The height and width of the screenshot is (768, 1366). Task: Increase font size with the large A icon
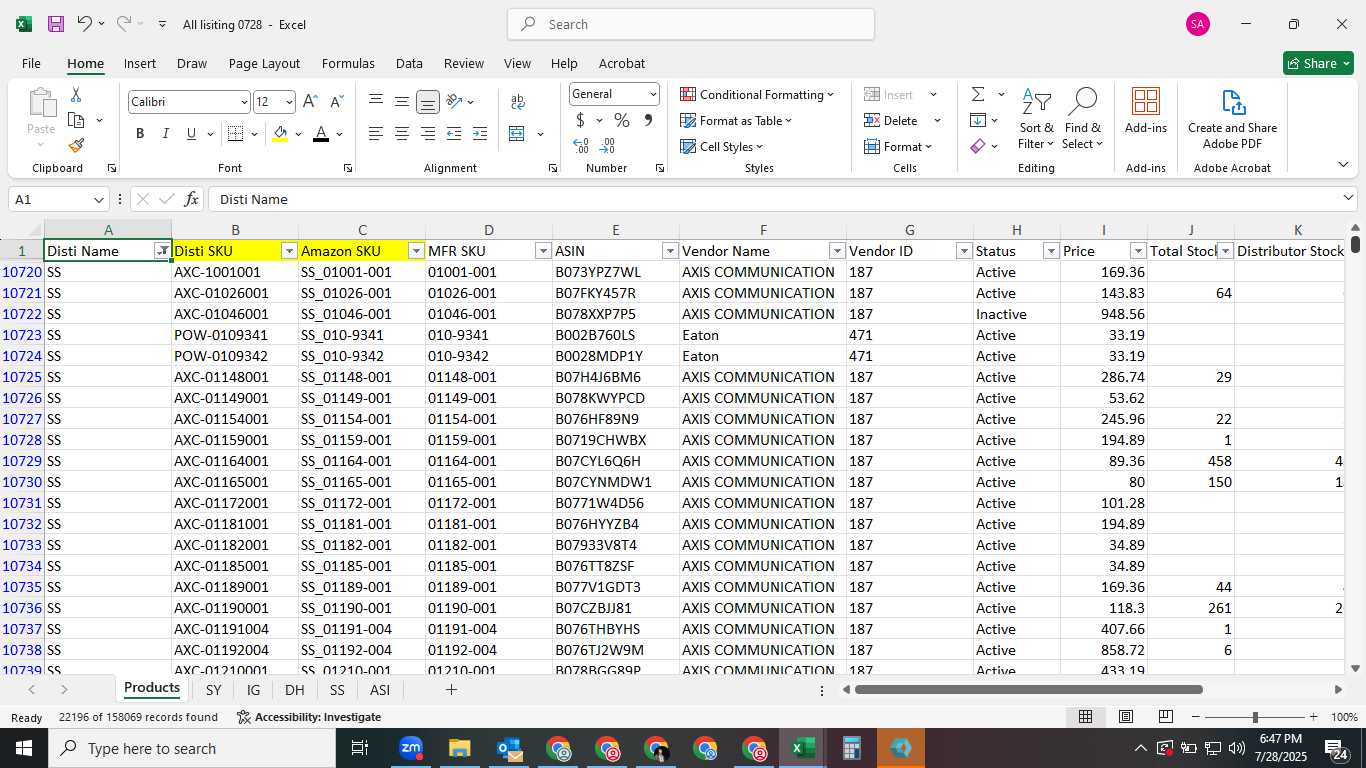pyautogui.click(x=310, y=102)
